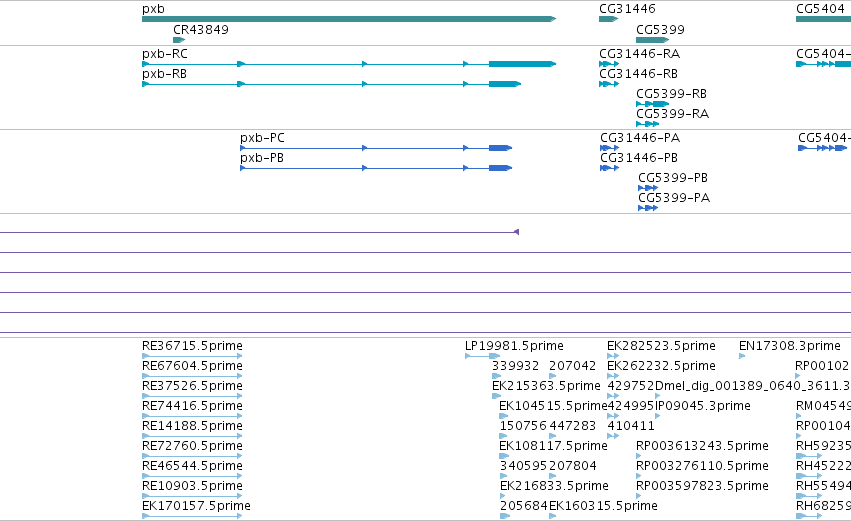
Task: Click the EK170157.5prime EST label
Action: pyautogui.click(x=196, y=506)
